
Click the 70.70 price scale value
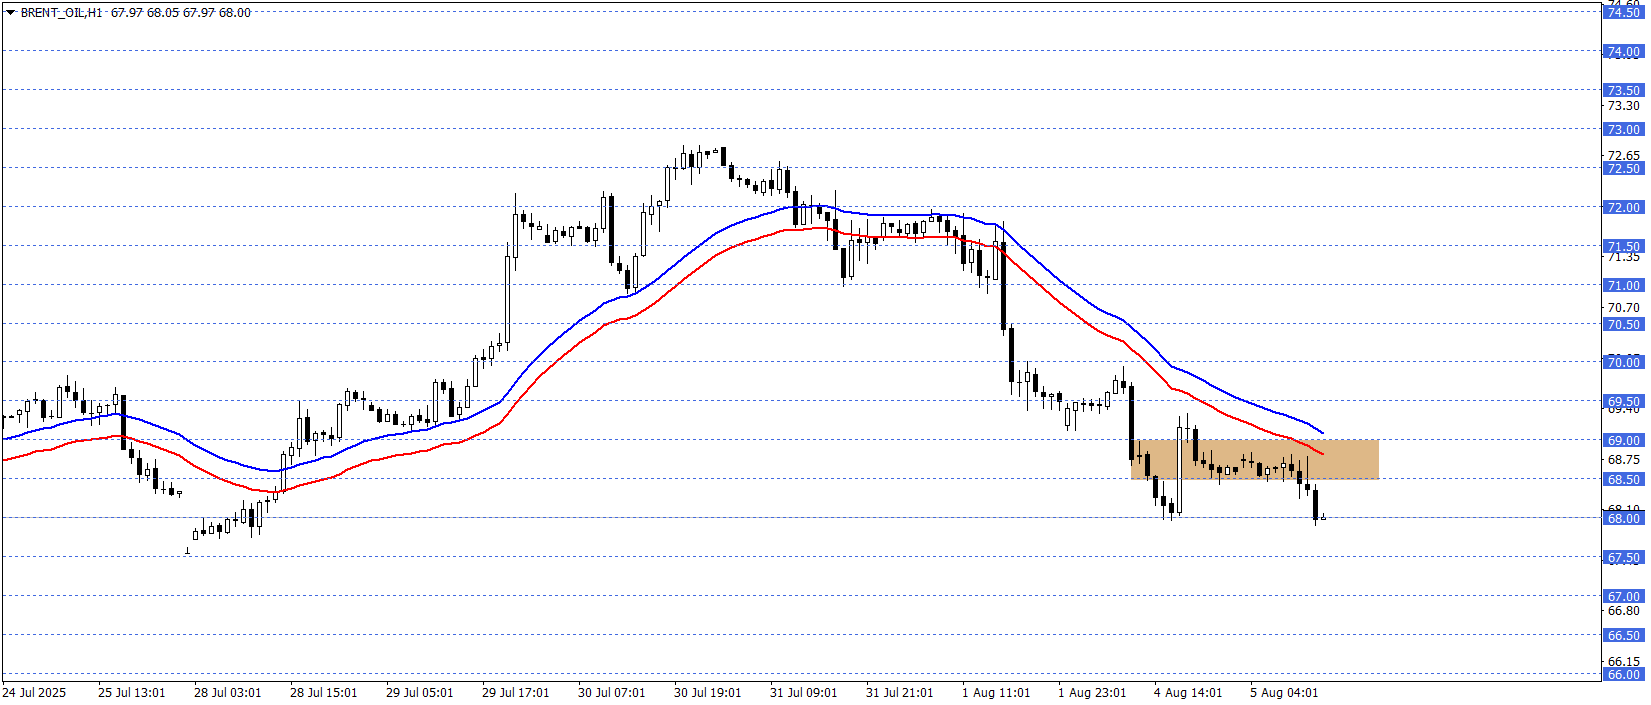pos(1623,308)
